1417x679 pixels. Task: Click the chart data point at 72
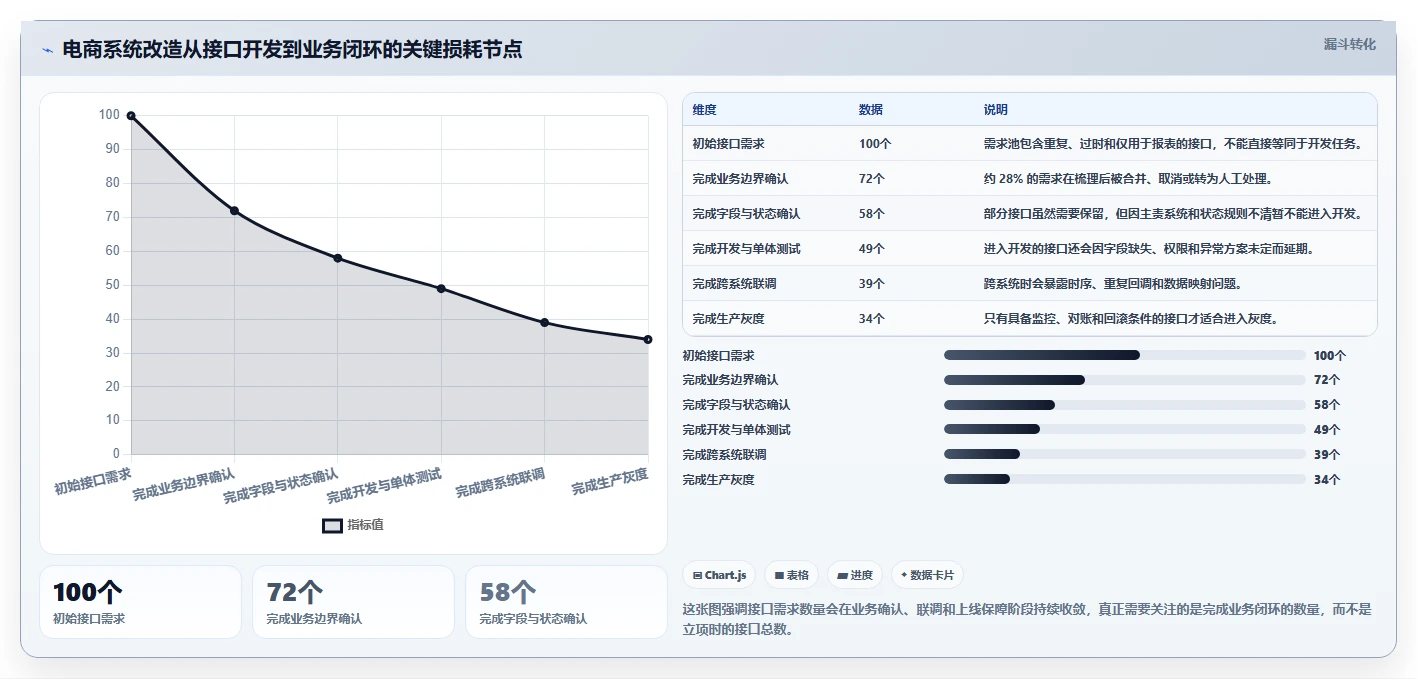click(x=234, y=211)
